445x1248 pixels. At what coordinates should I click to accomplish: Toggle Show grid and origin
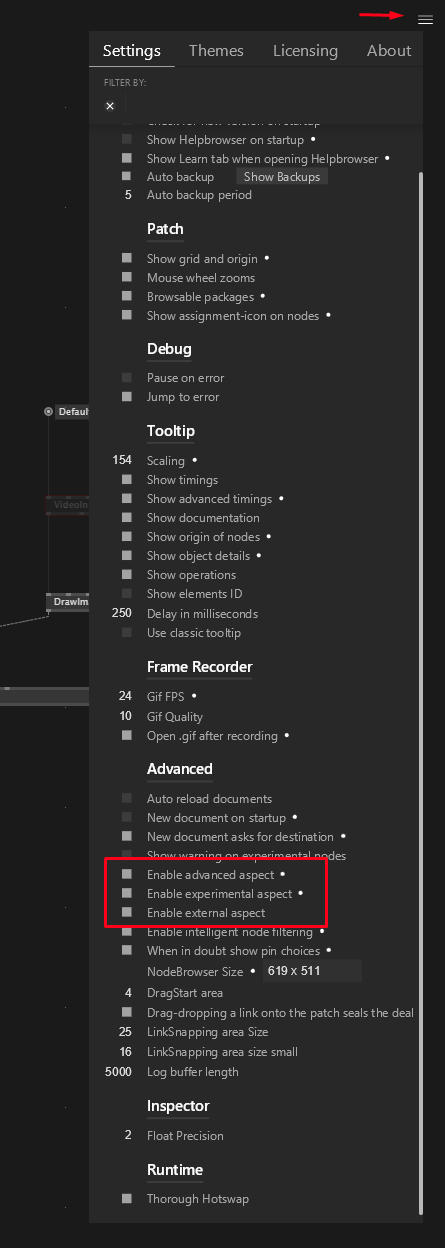pyautogui.click(x=127, y=259)
